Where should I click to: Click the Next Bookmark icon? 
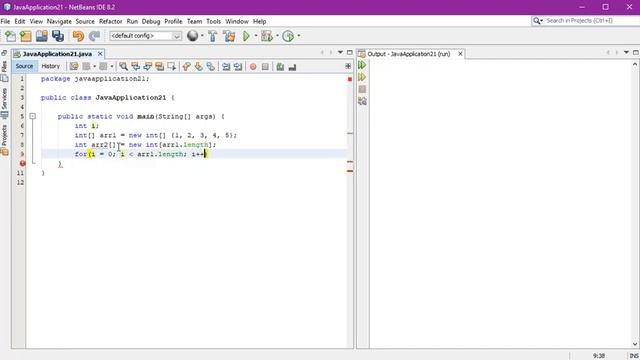coord(199,67)
